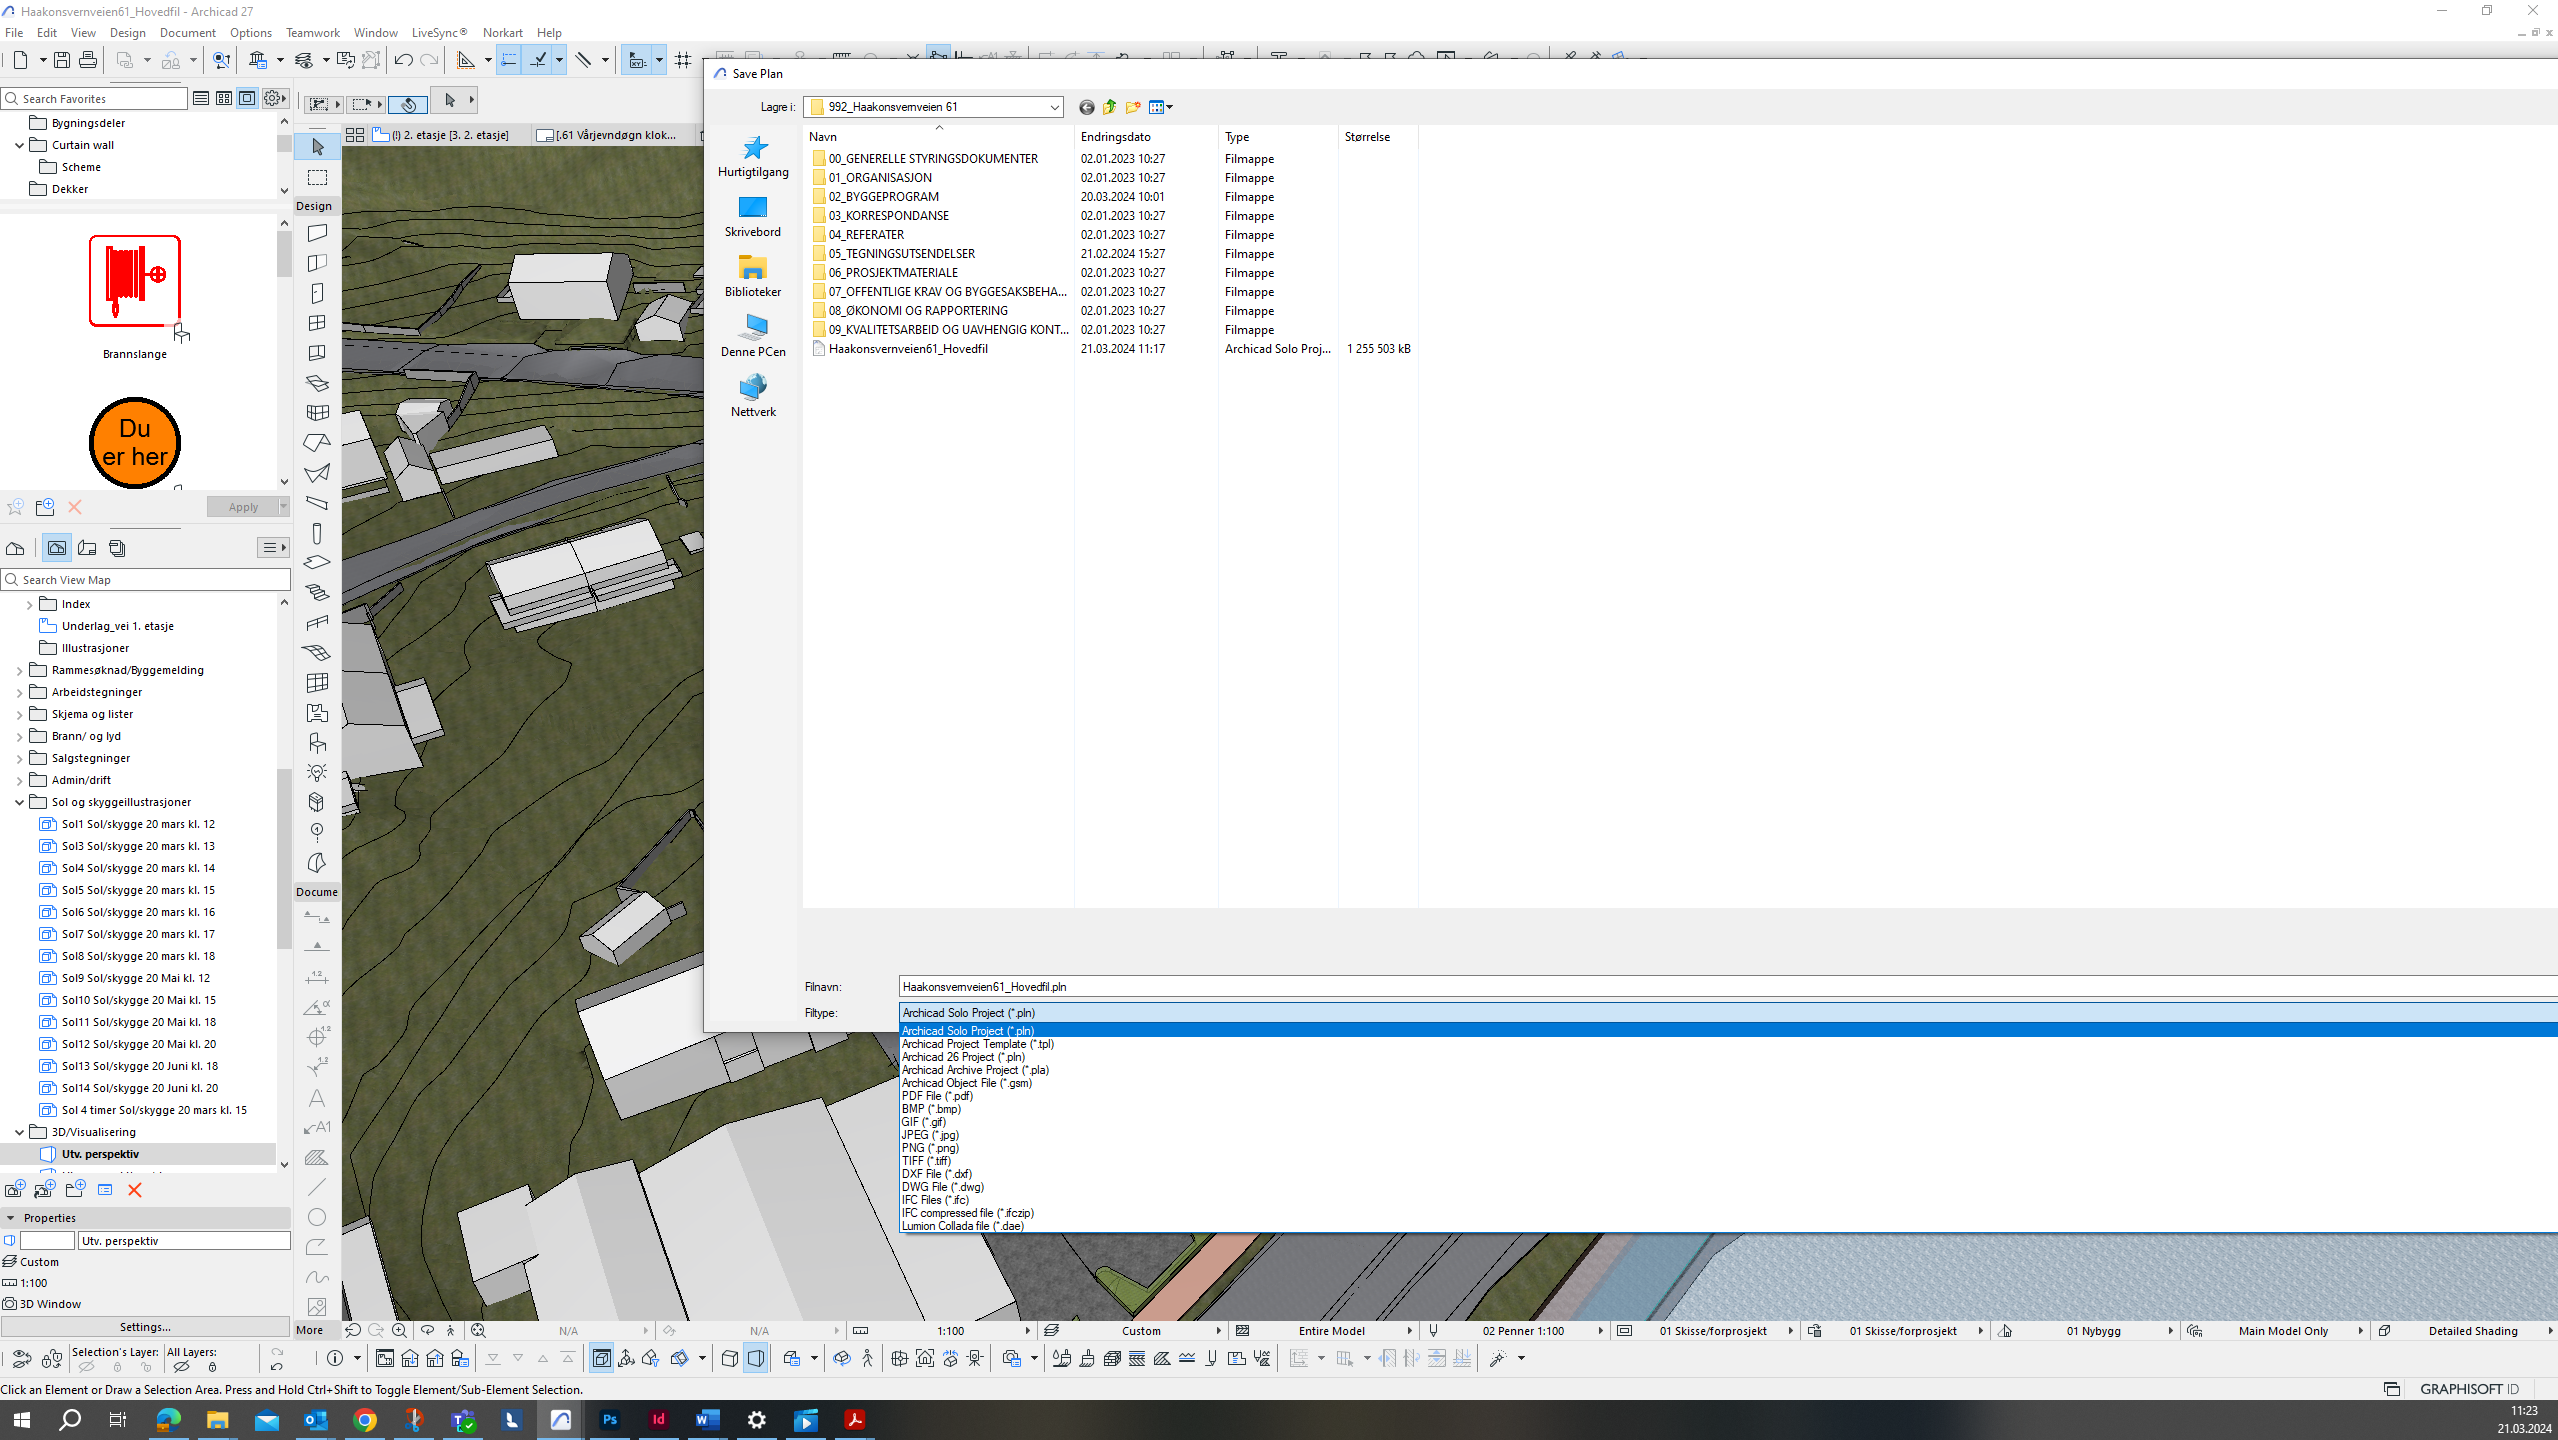Open Photoshop from the taskbar
This screenshot has width=2558, height=1440.
tap(610, 1419)
